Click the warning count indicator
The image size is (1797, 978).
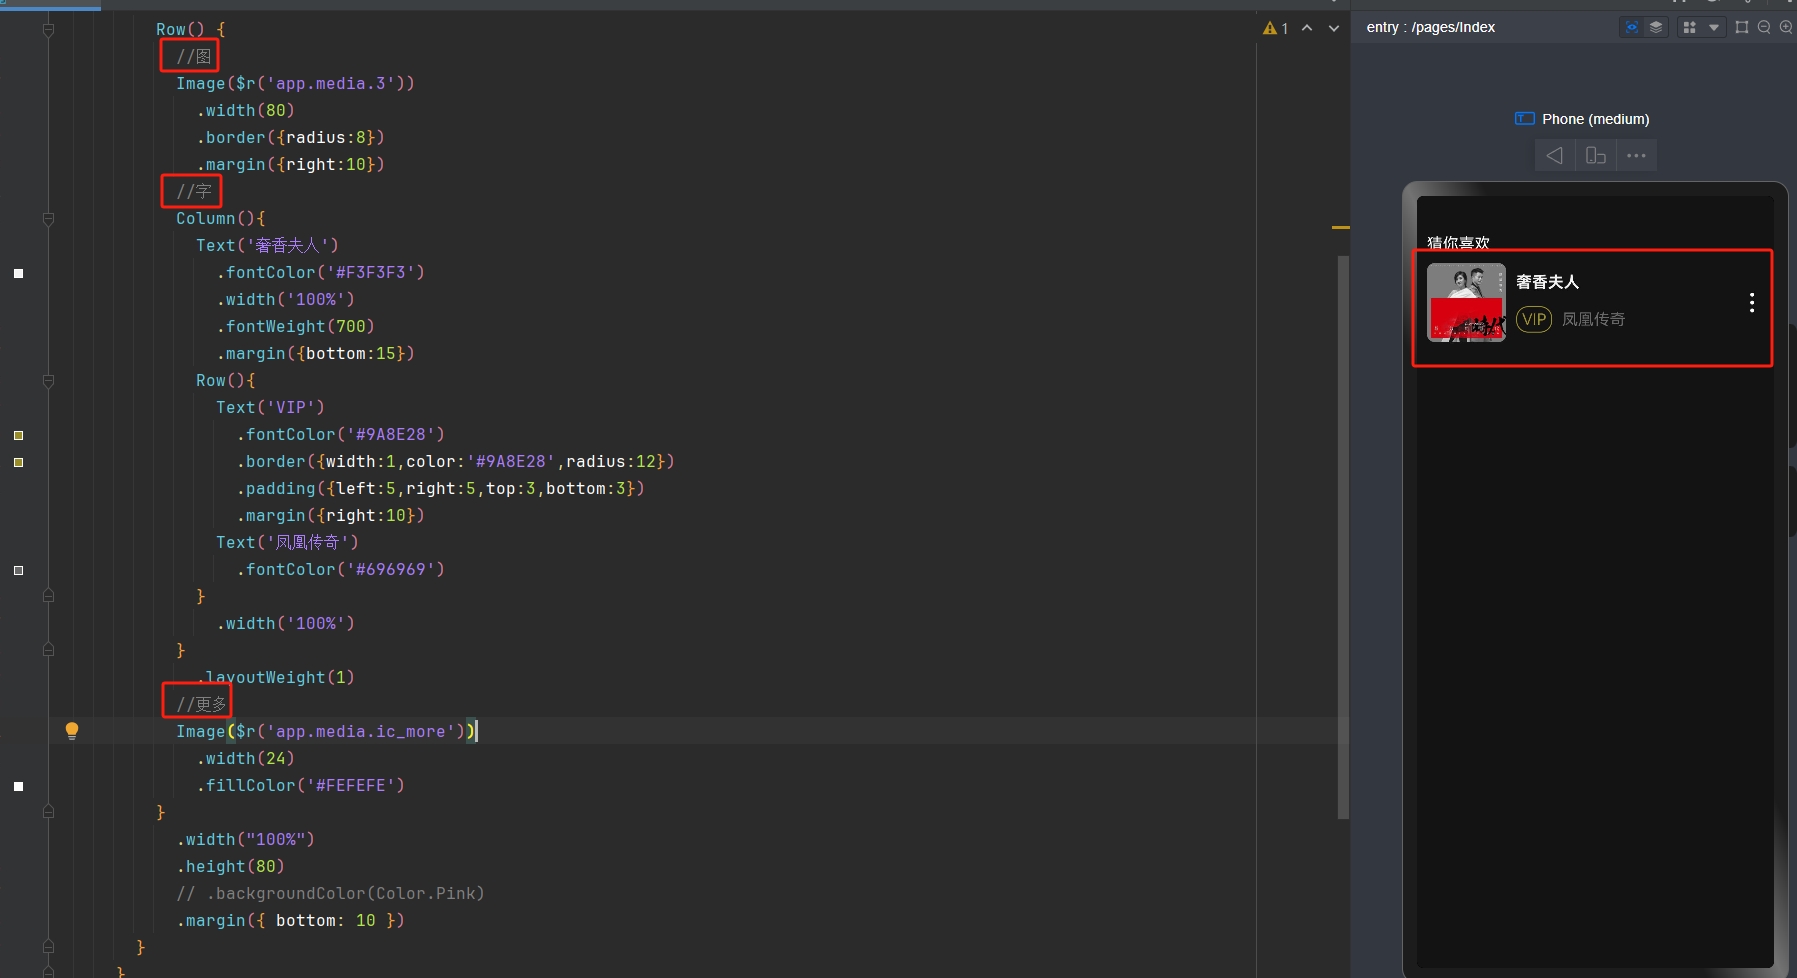(x=1275, y=29)
